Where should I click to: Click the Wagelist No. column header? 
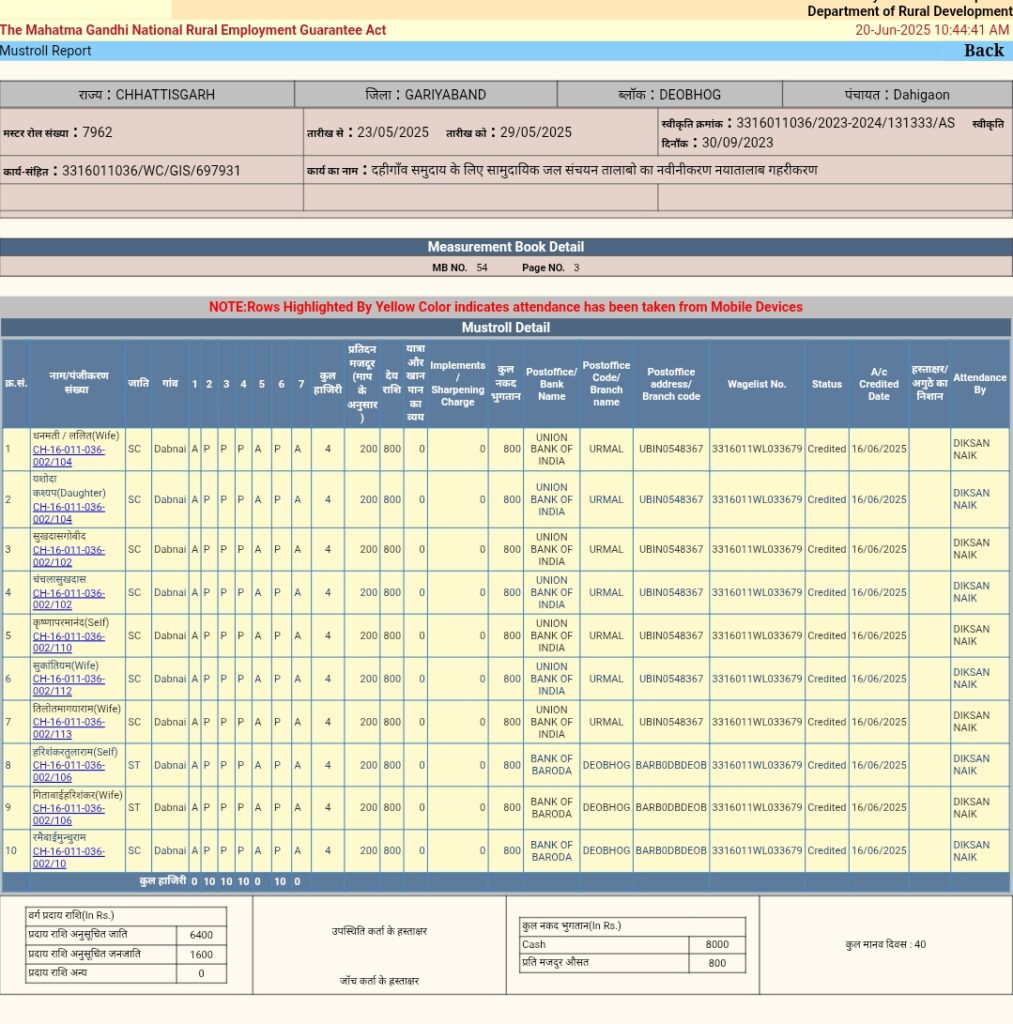point(756,384)
